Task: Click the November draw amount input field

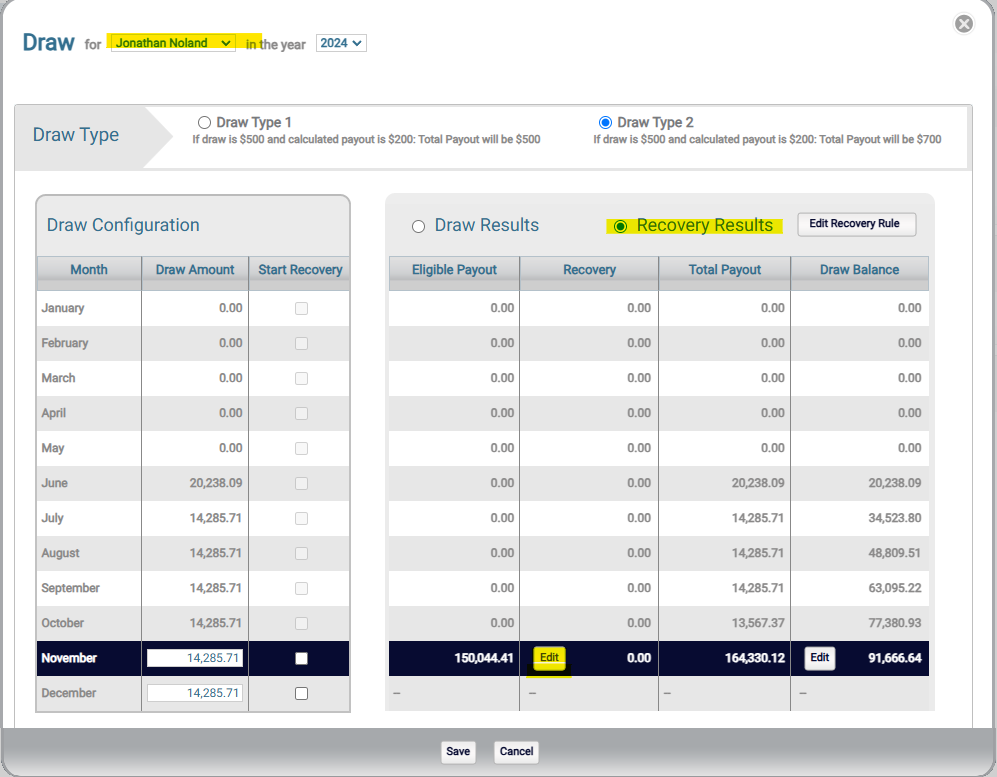Action: [x=195, y=658]
